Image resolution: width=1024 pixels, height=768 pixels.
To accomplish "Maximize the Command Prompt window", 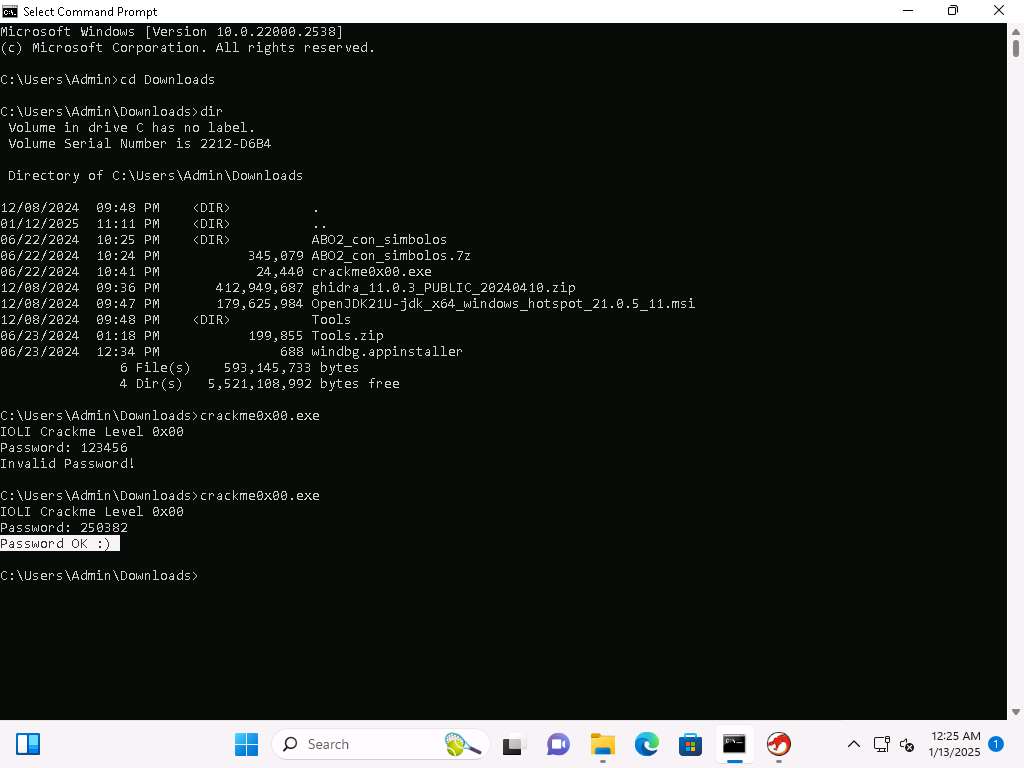I will [x=952, y=11].
